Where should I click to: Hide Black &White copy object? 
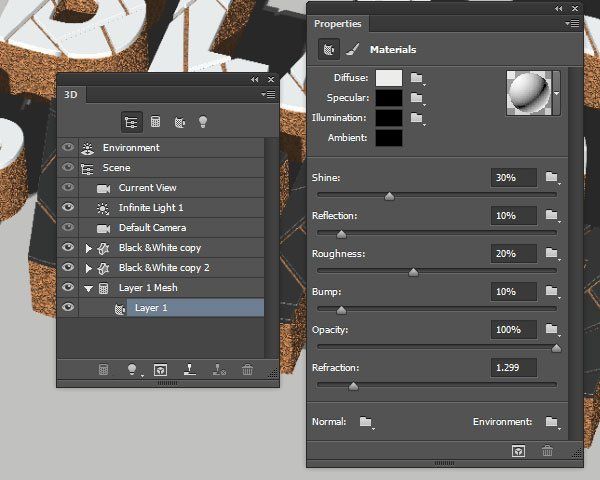click(68, 247)
